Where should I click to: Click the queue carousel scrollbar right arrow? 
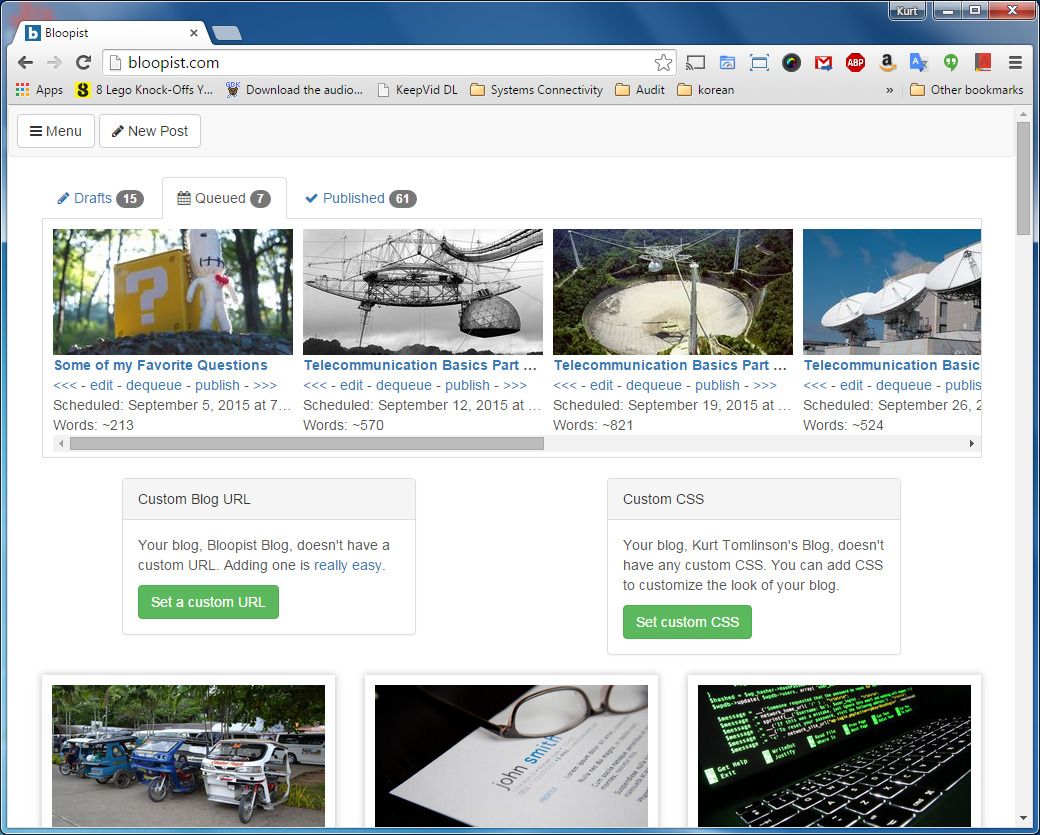pyautogui.click(x=971, y=443)
